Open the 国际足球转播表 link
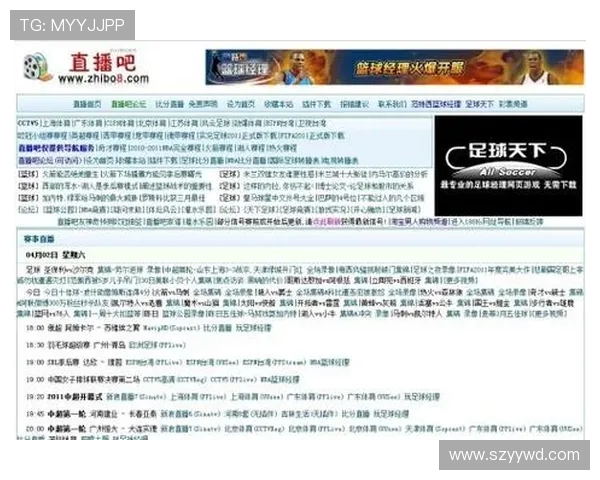 point(293,160)
